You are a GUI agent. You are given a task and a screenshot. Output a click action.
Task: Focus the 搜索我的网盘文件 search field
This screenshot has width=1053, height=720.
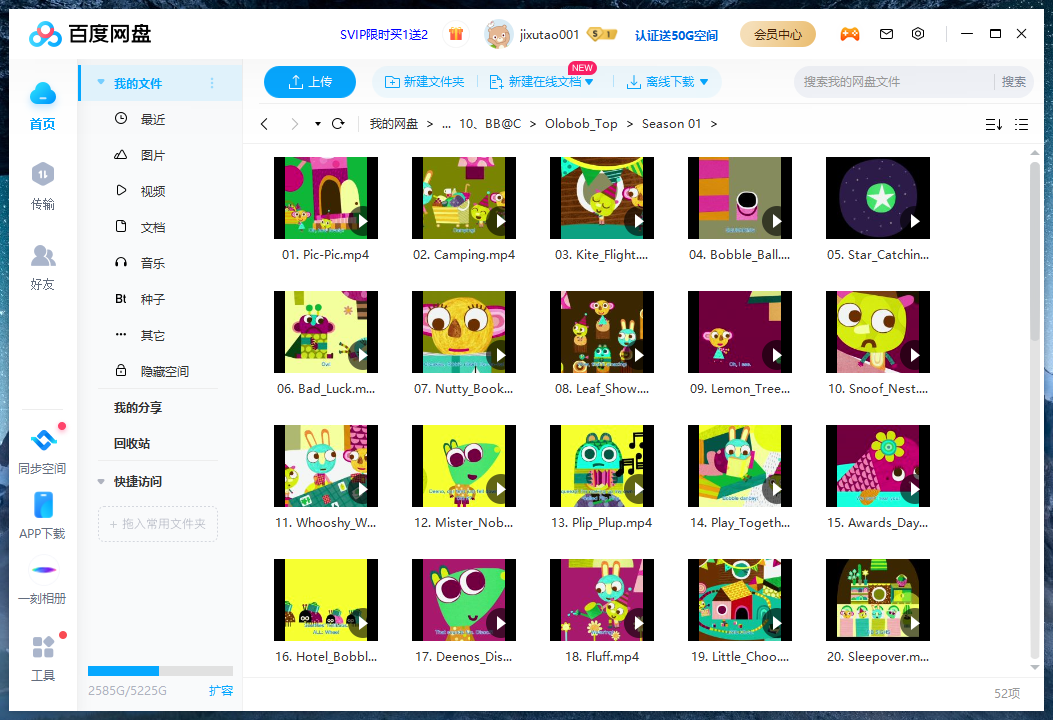click(x=893, y=81)
